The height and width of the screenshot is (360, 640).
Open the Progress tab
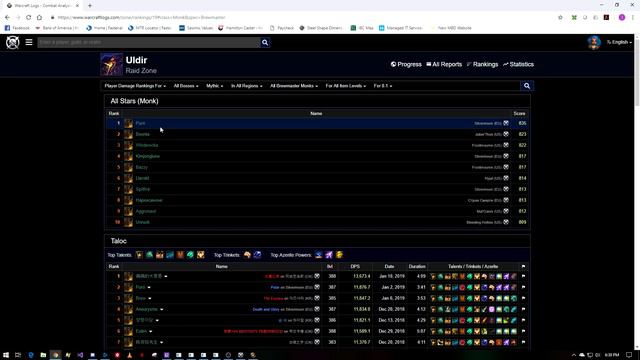(406, 64)
